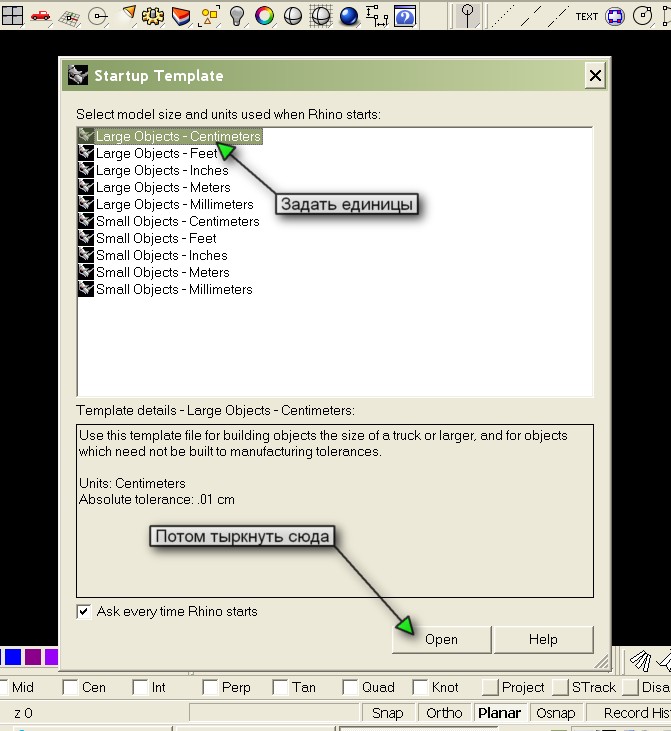
Task: Enable the Perp osnap checkbox
Action: click(x=210, y=687)
